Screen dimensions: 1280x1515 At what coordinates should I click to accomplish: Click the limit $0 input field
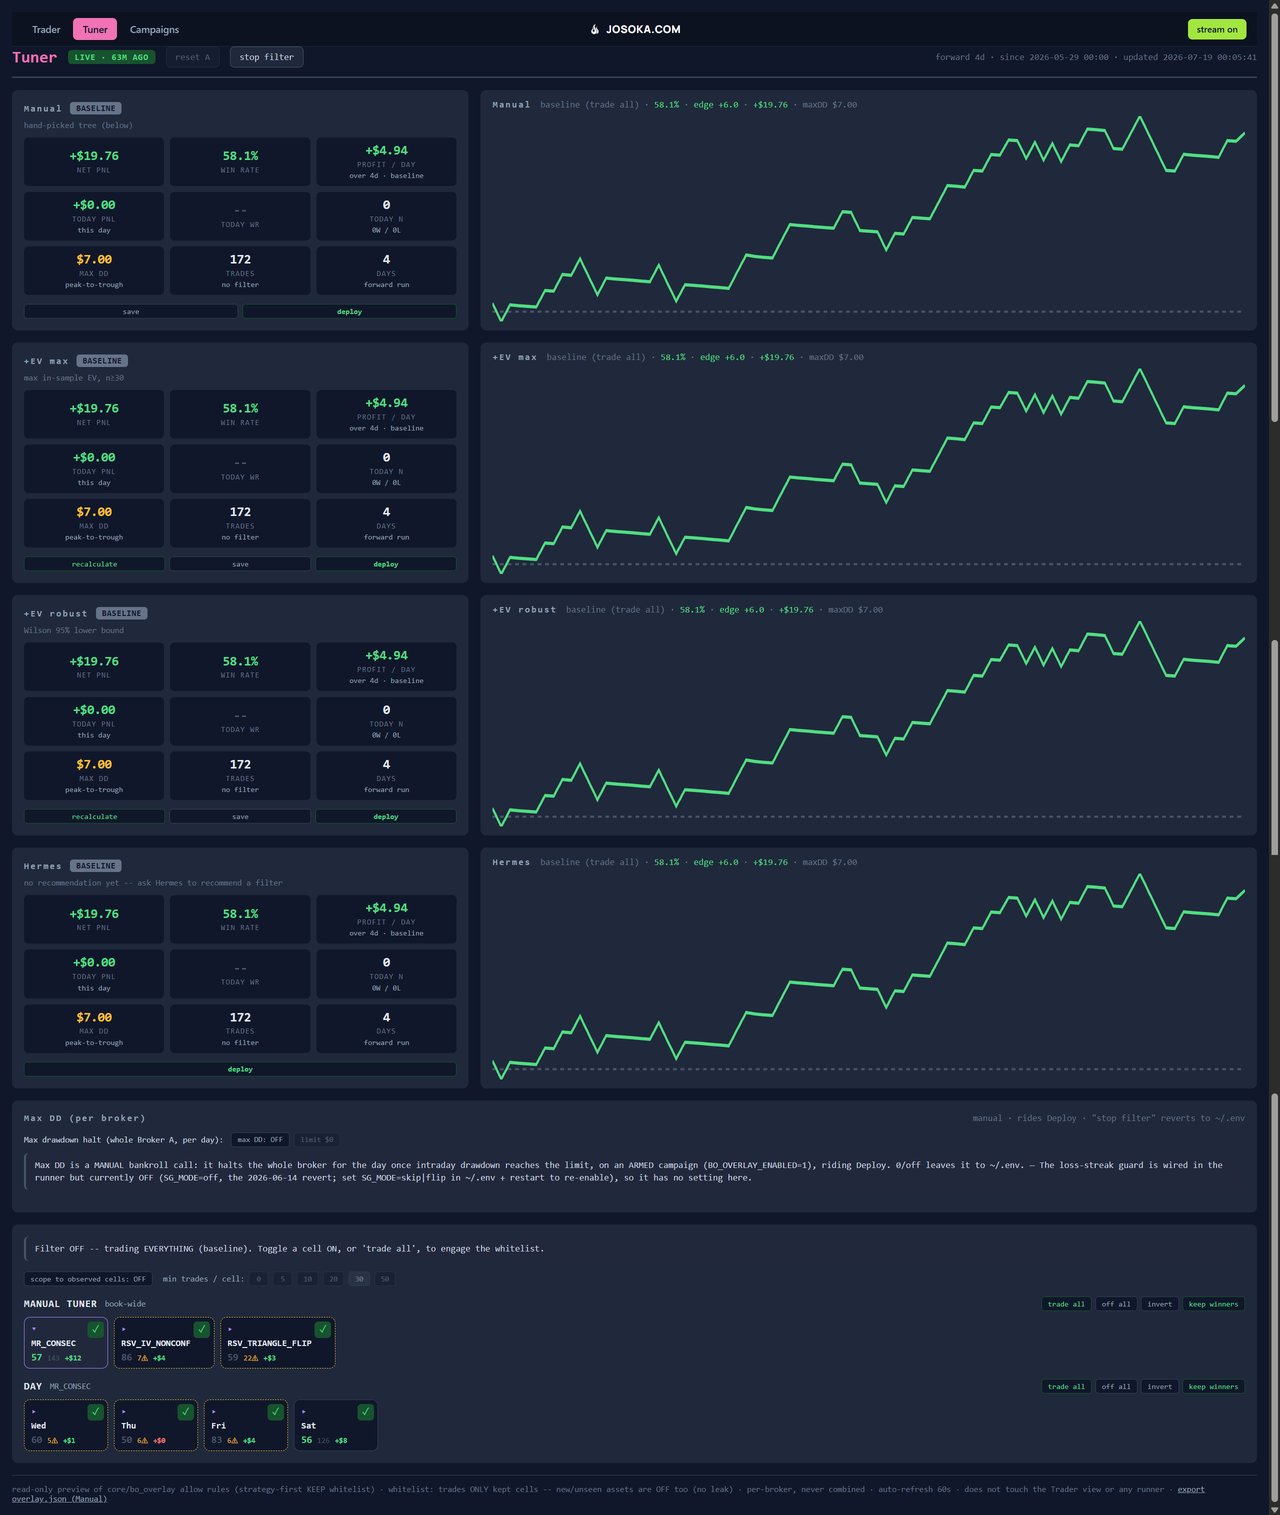tap(317, 1140)
